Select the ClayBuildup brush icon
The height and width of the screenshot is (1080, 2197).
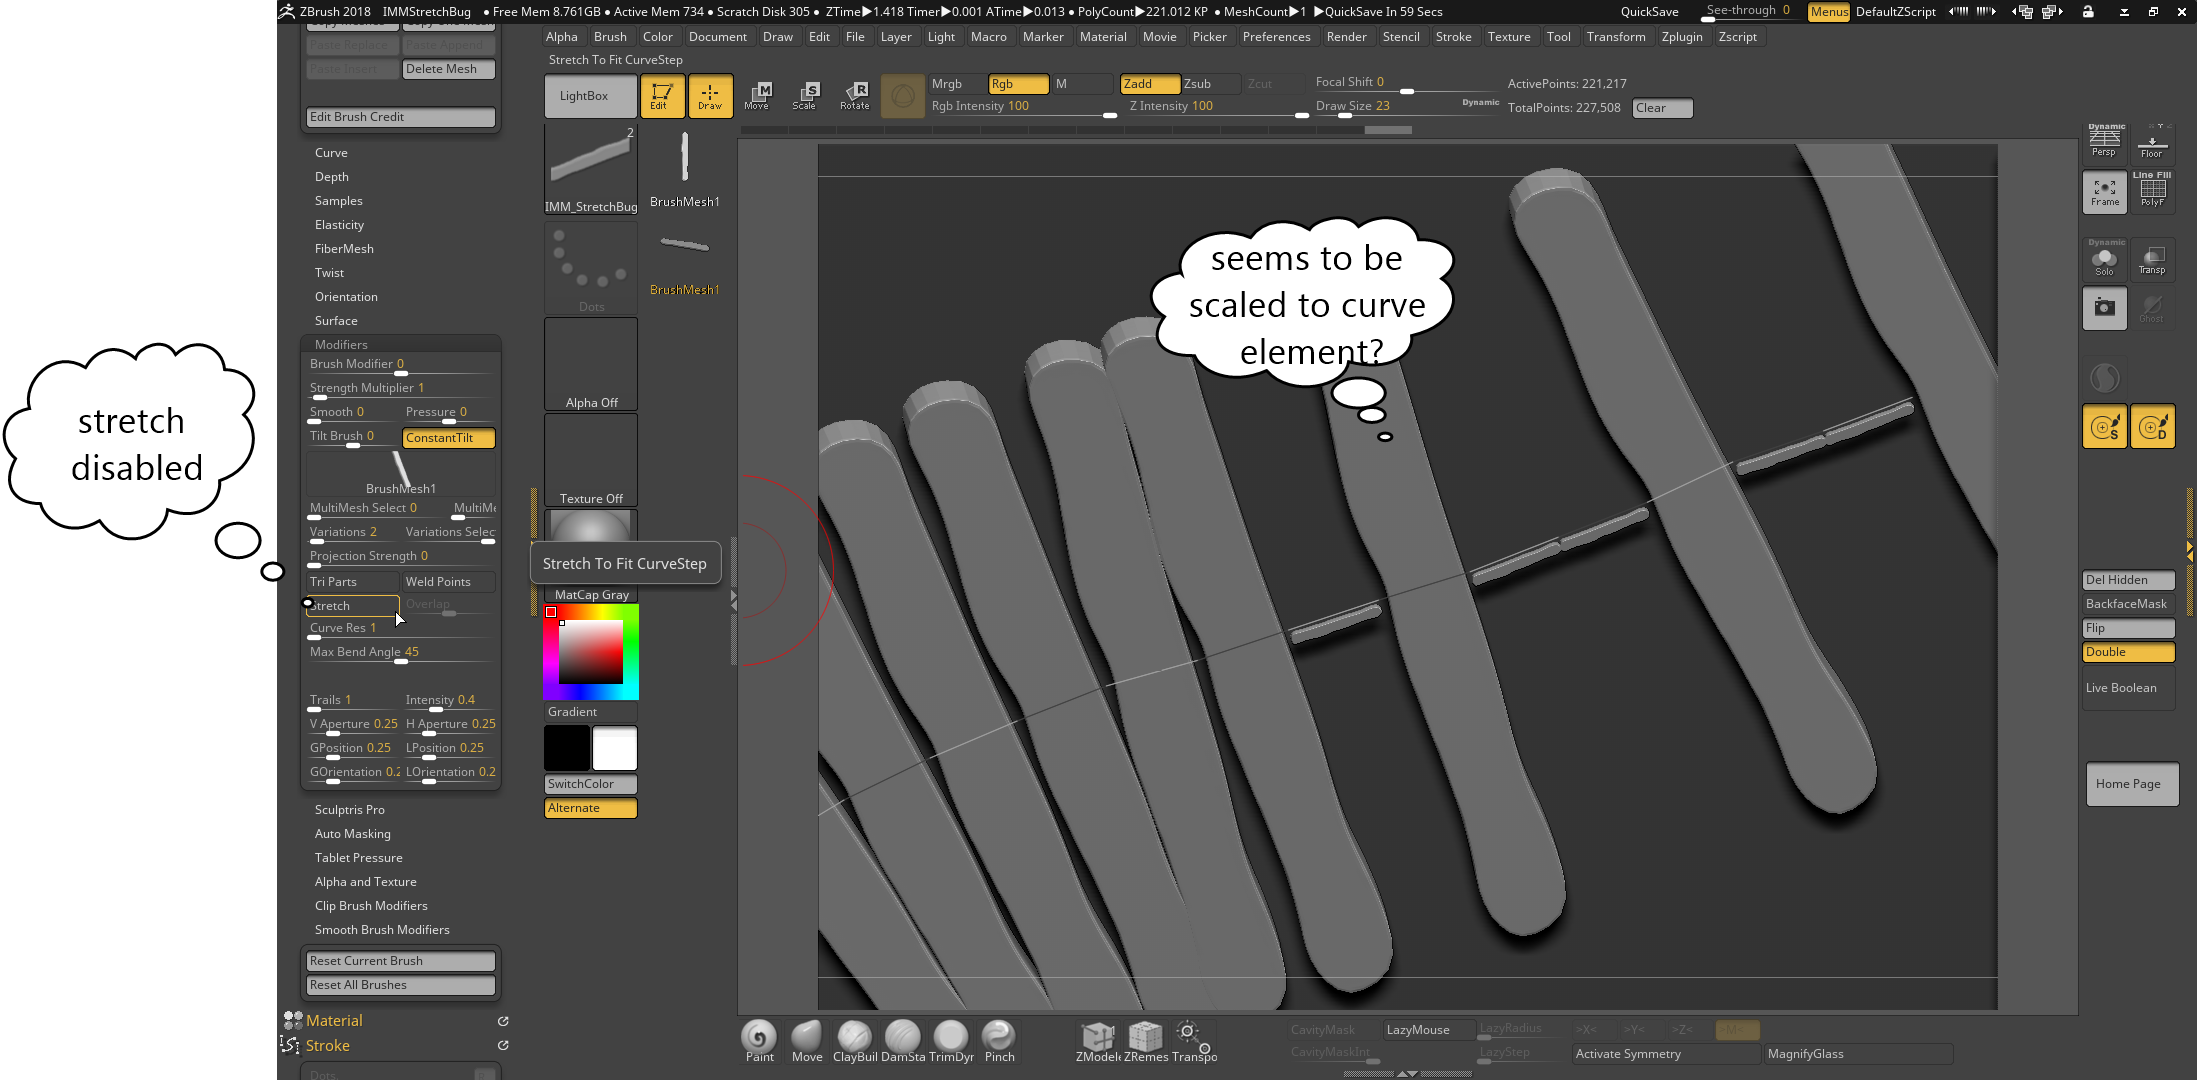[x=855, y=1041]
